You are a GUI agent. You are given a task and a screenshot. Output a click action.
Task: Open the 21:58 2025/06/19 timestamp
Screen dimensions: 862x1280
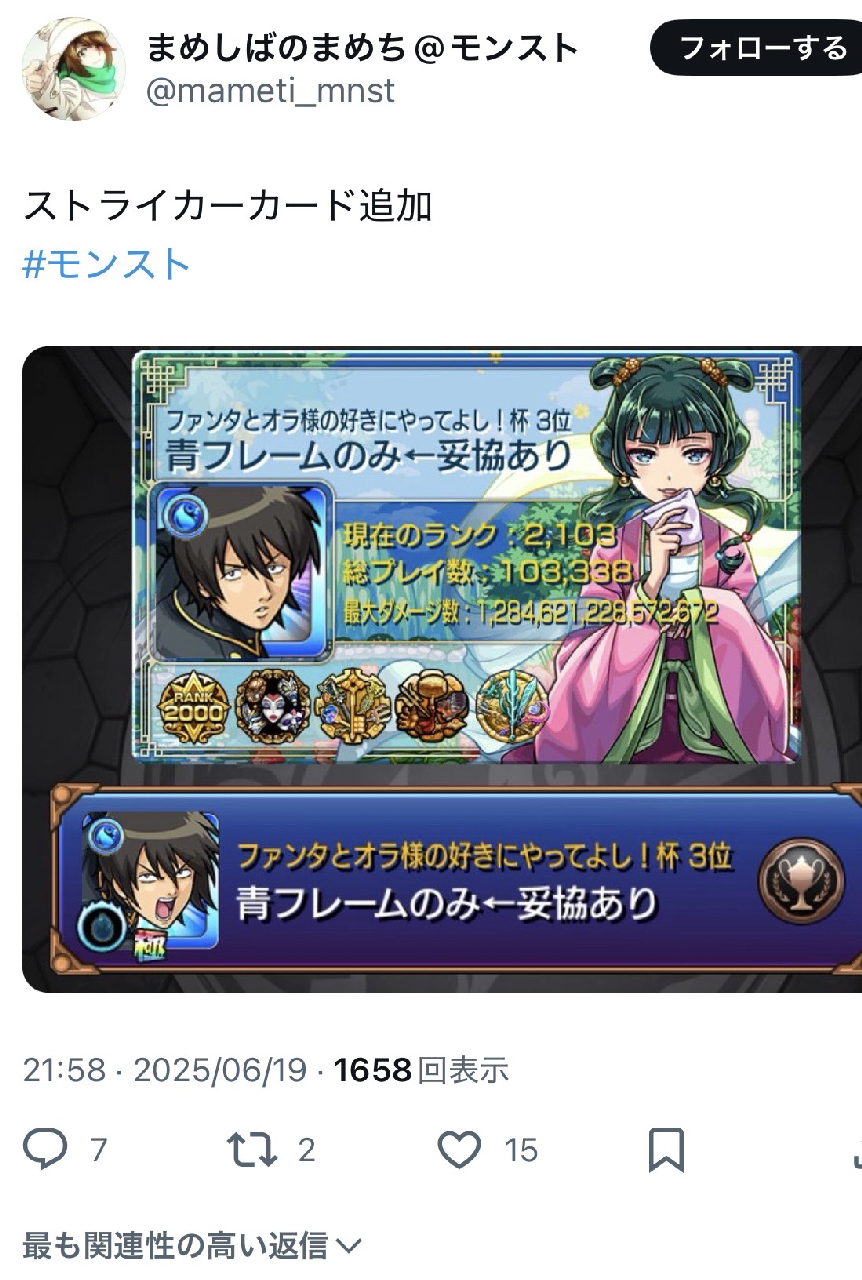point(164,1070)
